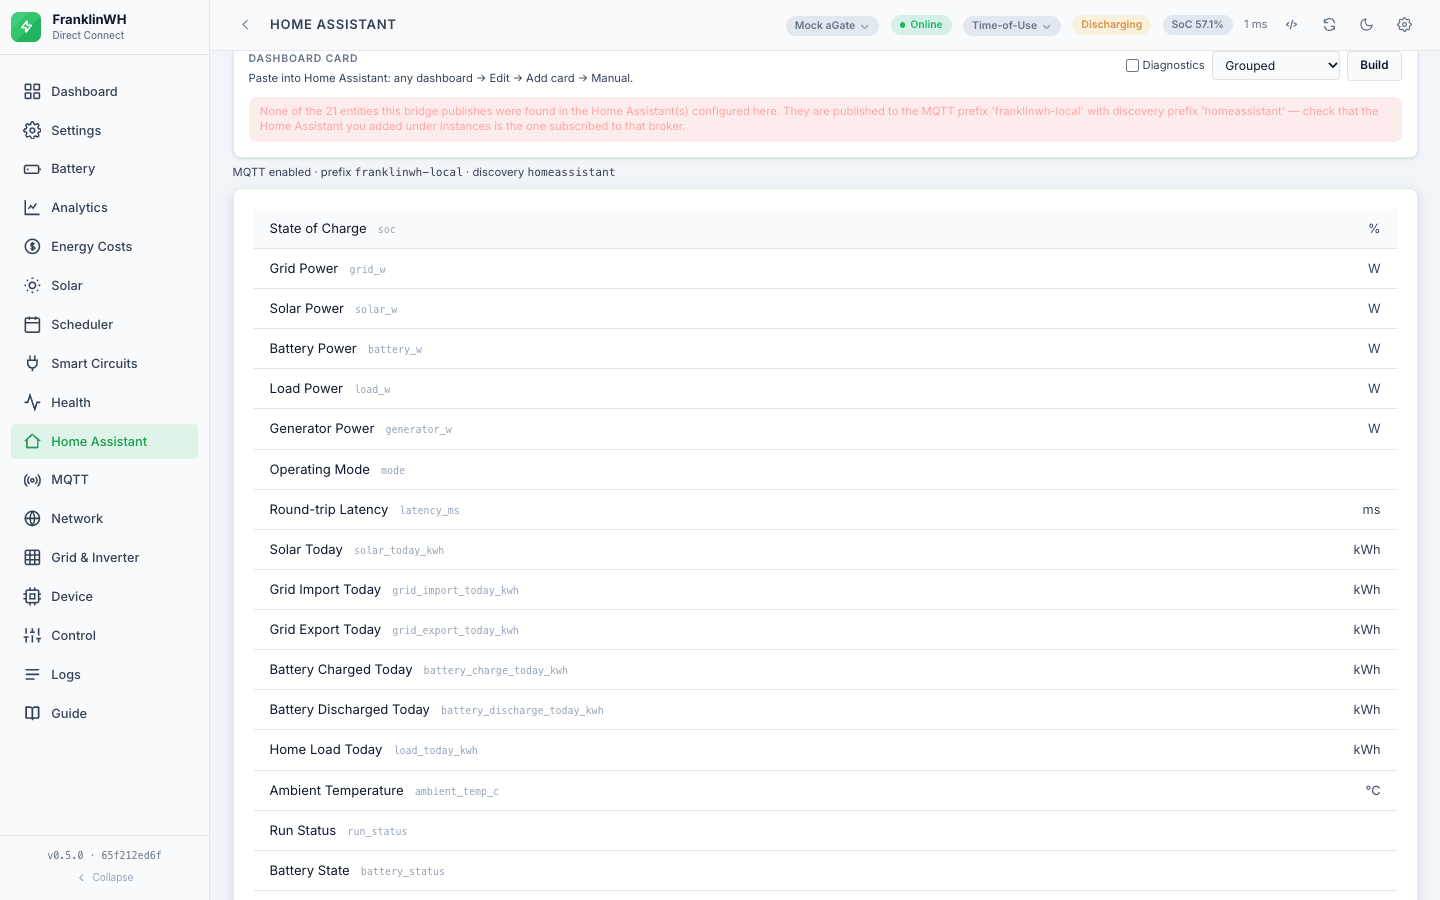1440x900 pixels.
Task: Open the Mock aGate device dropdown
Action: click(x=832, y=26)
